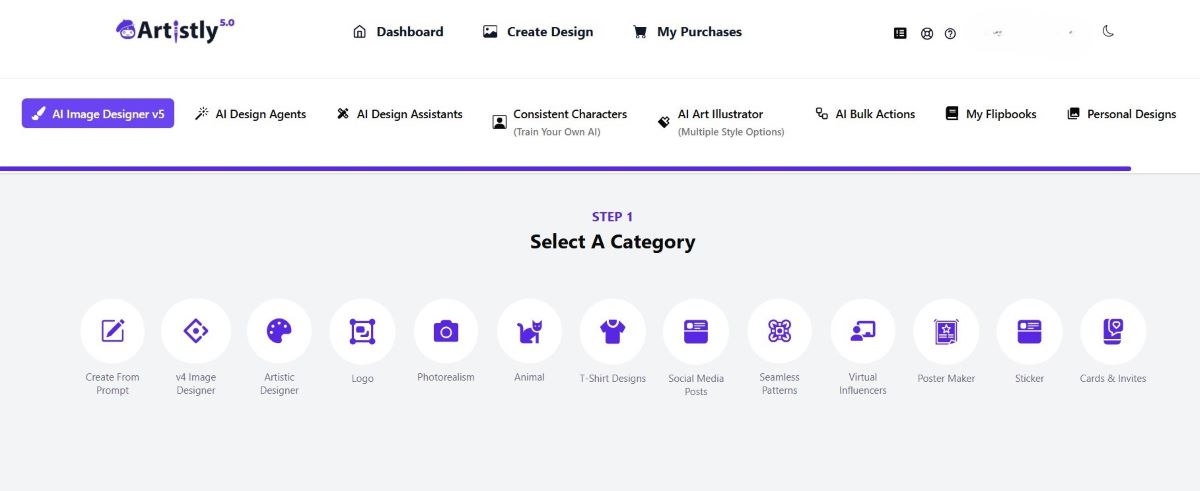This screenshot has height=491, width=1200.
Task: Toggle dark mode with the moon icon
Action: click(x=1108, y=31)
